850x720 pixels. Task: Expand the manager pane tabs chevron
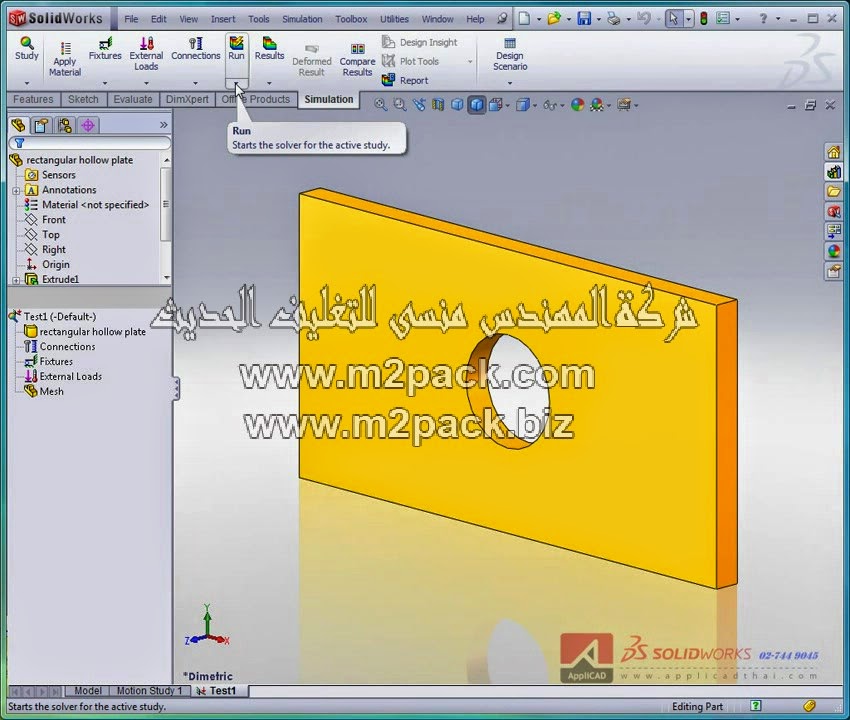[164, 125]
